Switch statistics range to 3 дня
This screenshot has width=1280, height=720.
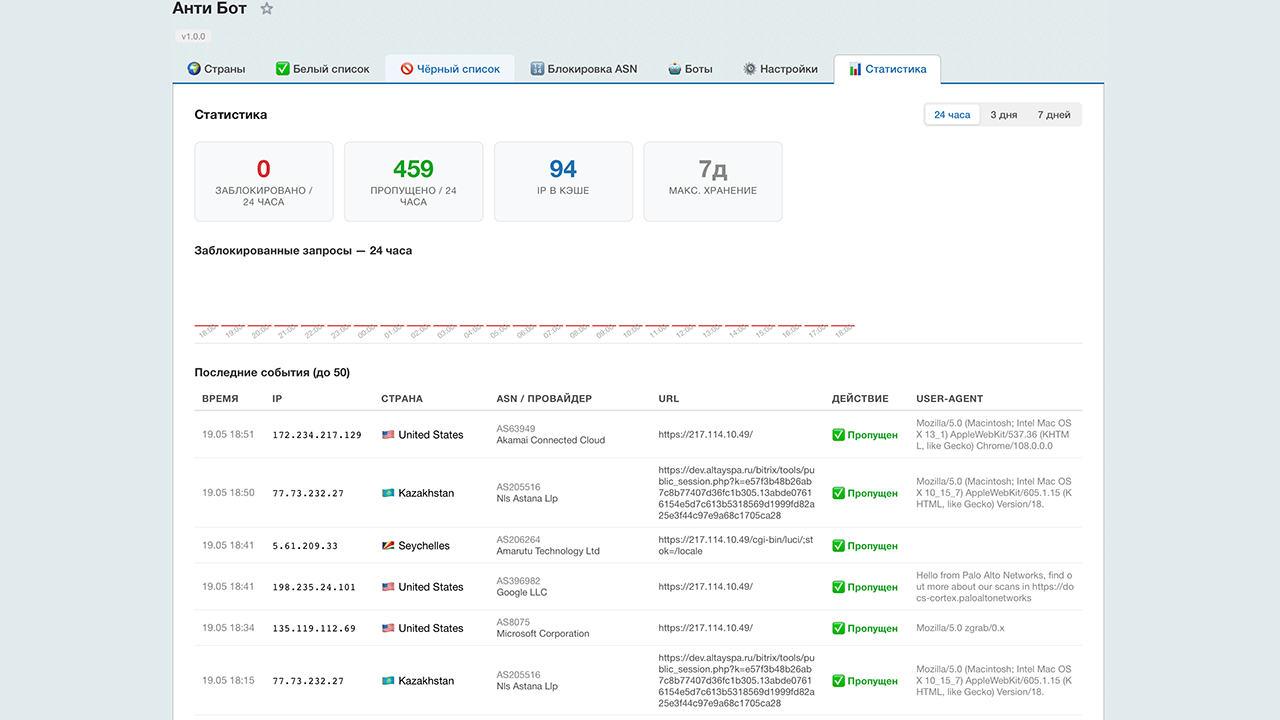1004,115
